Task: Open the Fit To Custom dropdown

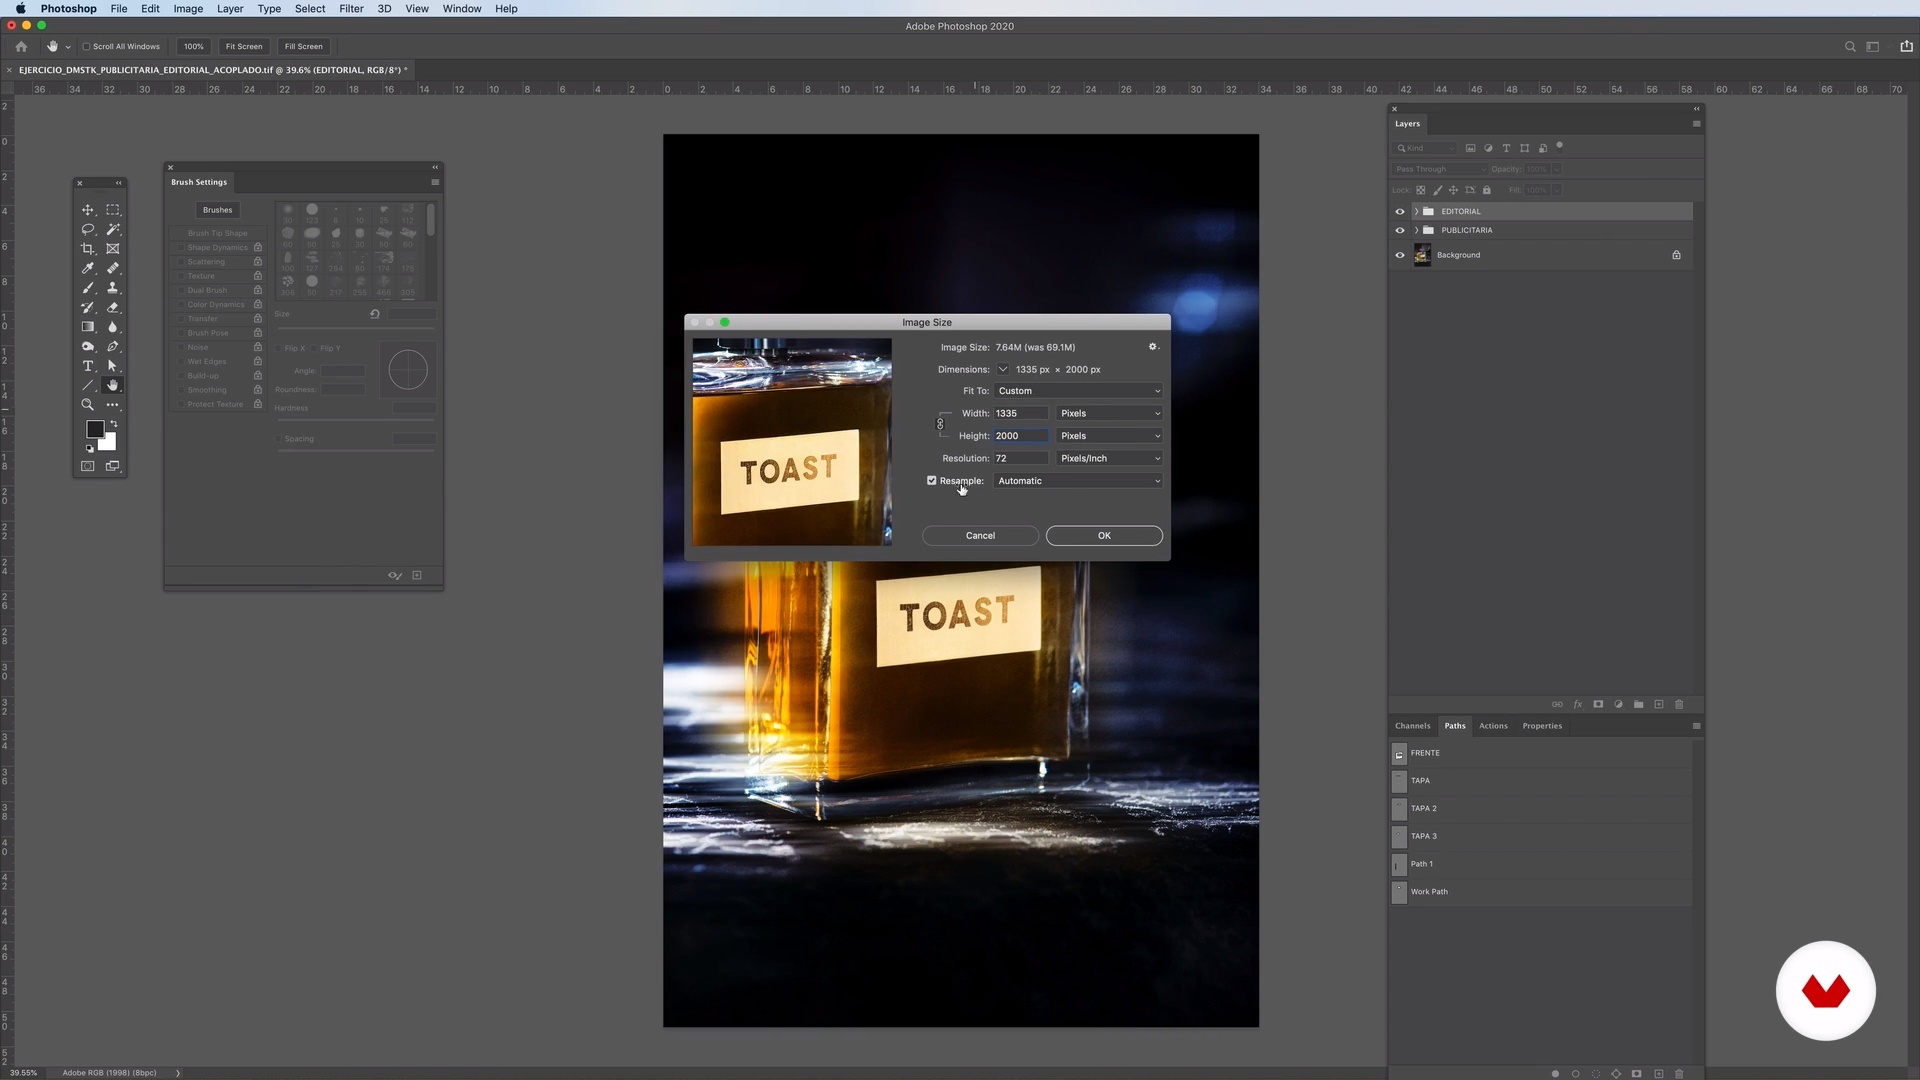Action: [1079, 391]
